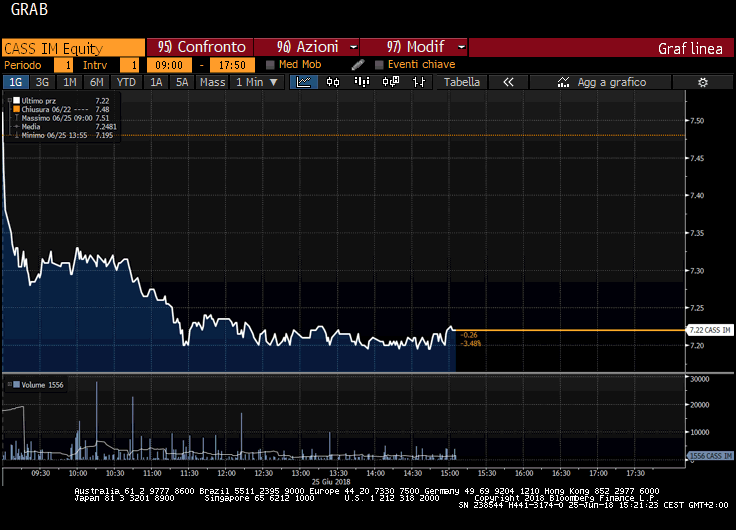Open the 1 Min interval dropdown

(x=259, y=82)
